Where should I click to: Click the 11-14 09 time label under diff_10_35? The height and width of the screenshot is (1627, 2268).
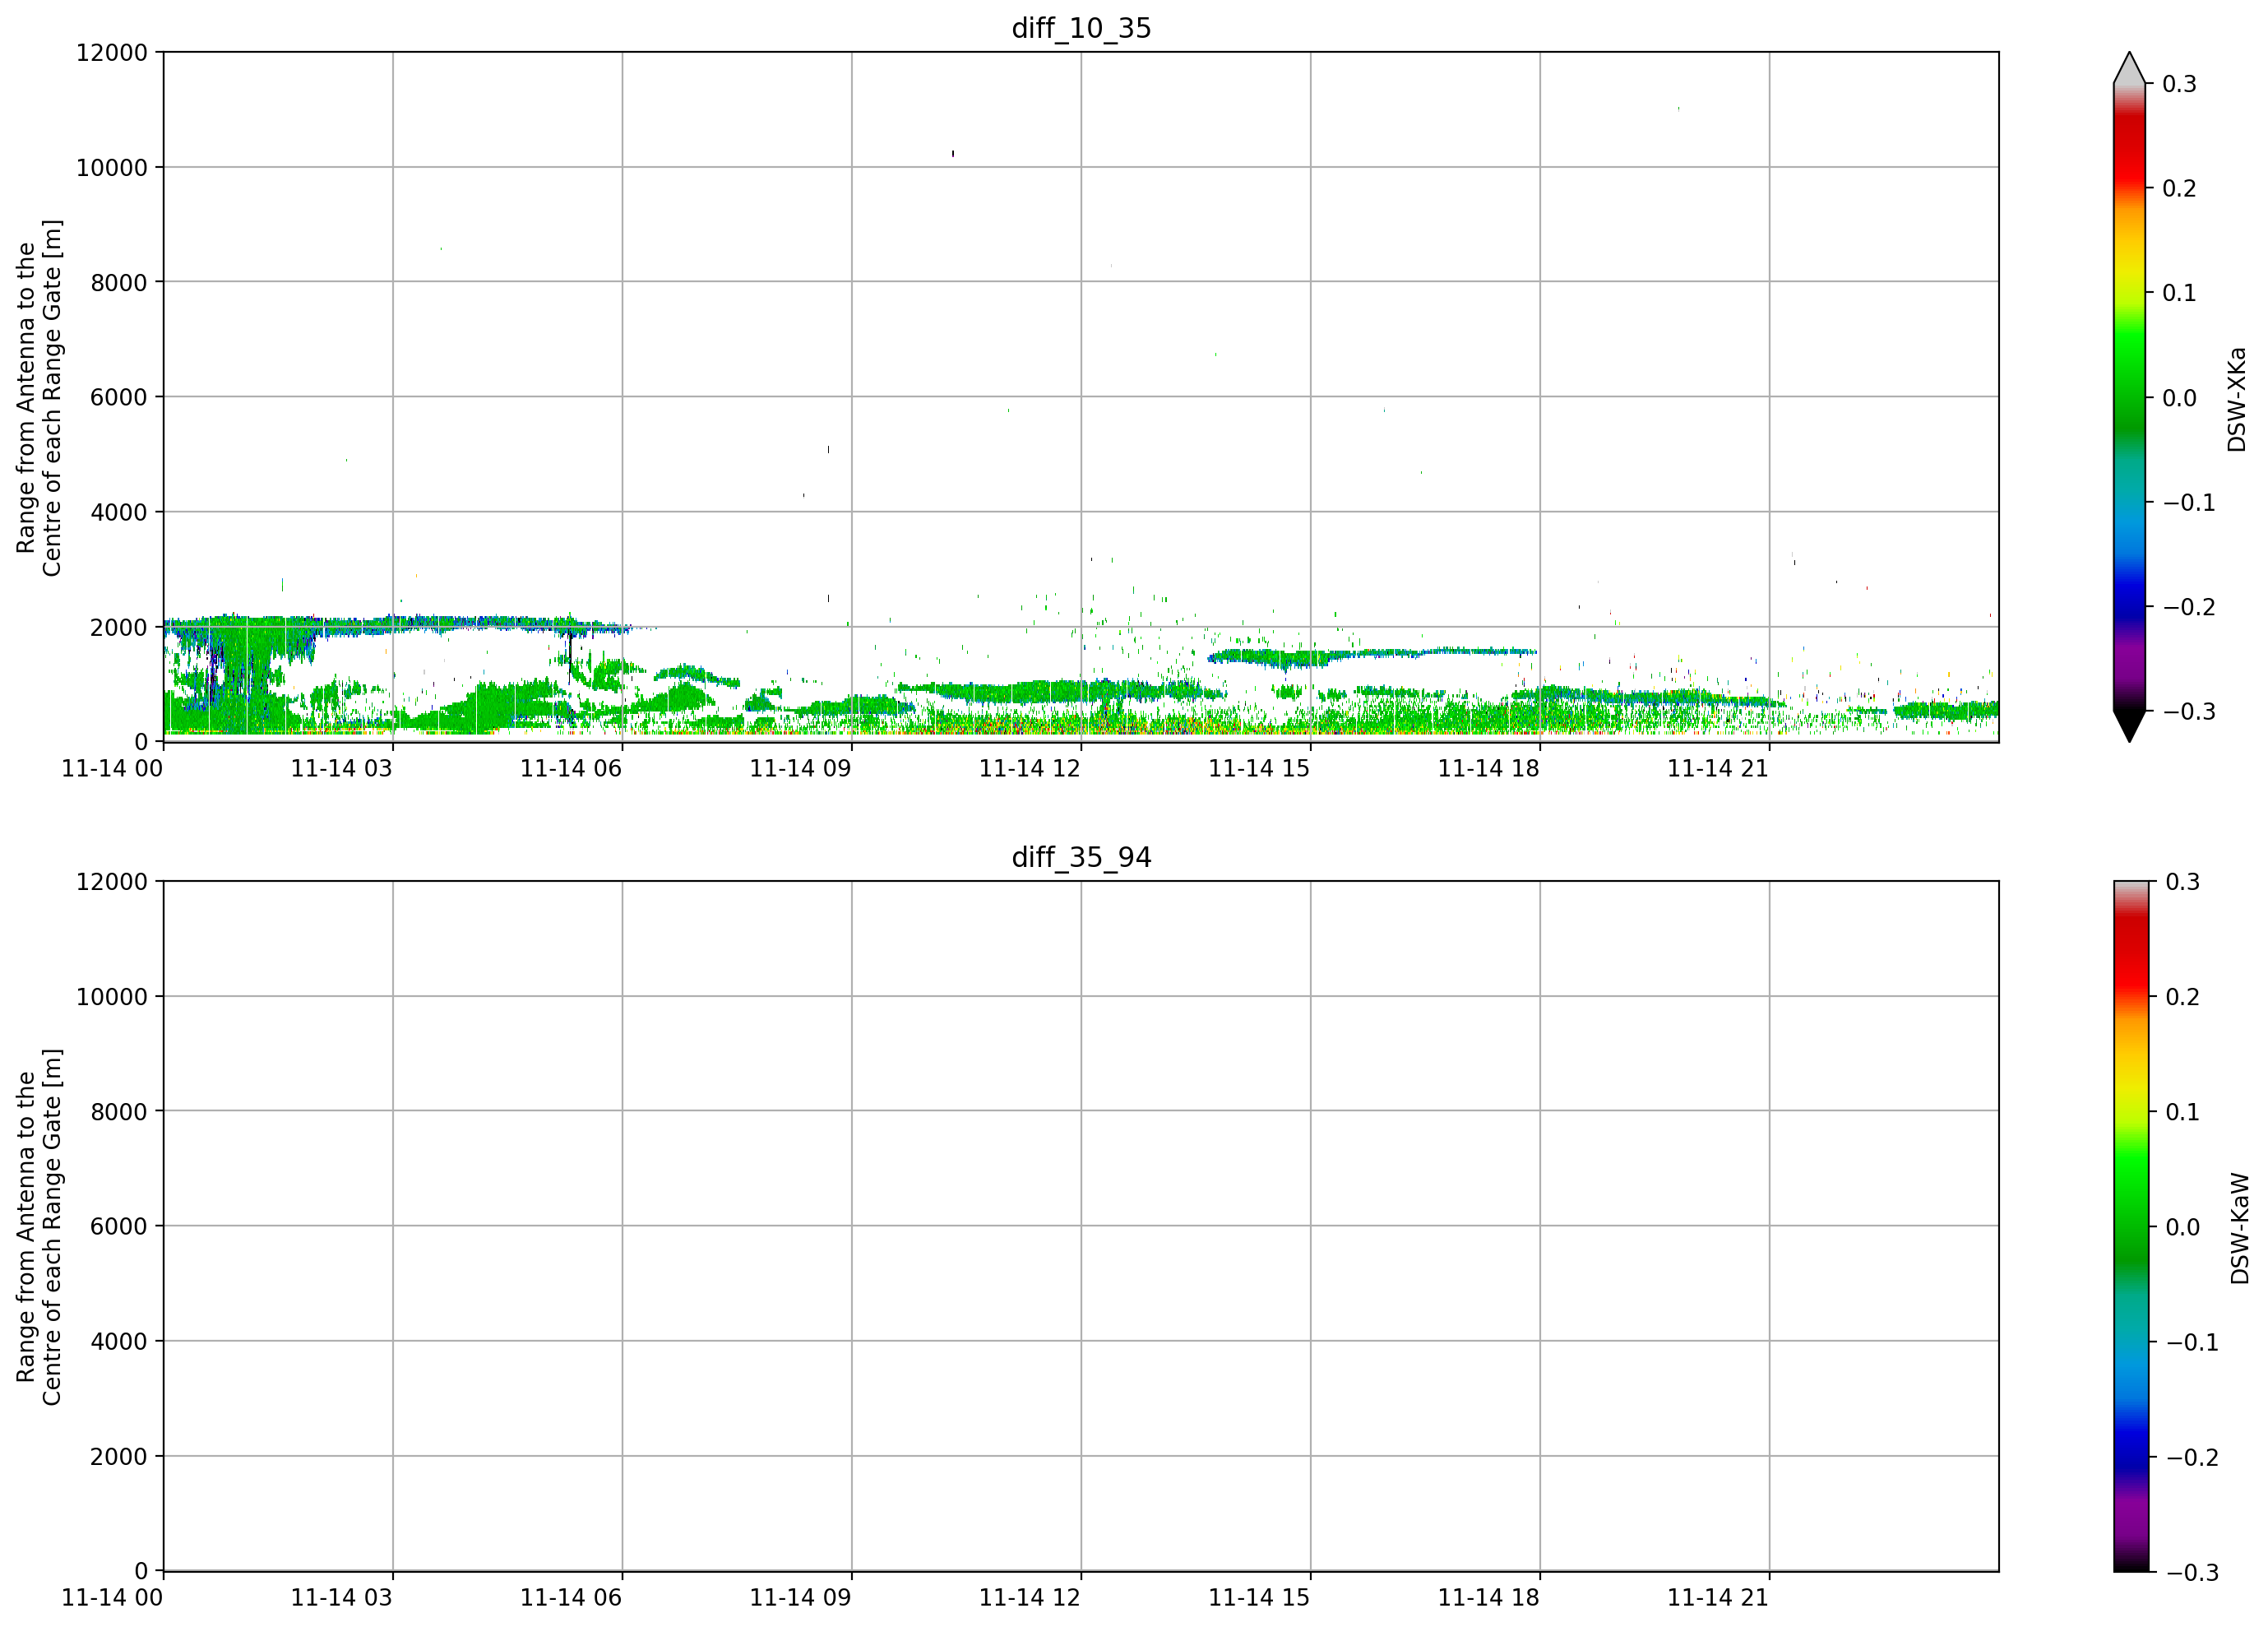800,768
